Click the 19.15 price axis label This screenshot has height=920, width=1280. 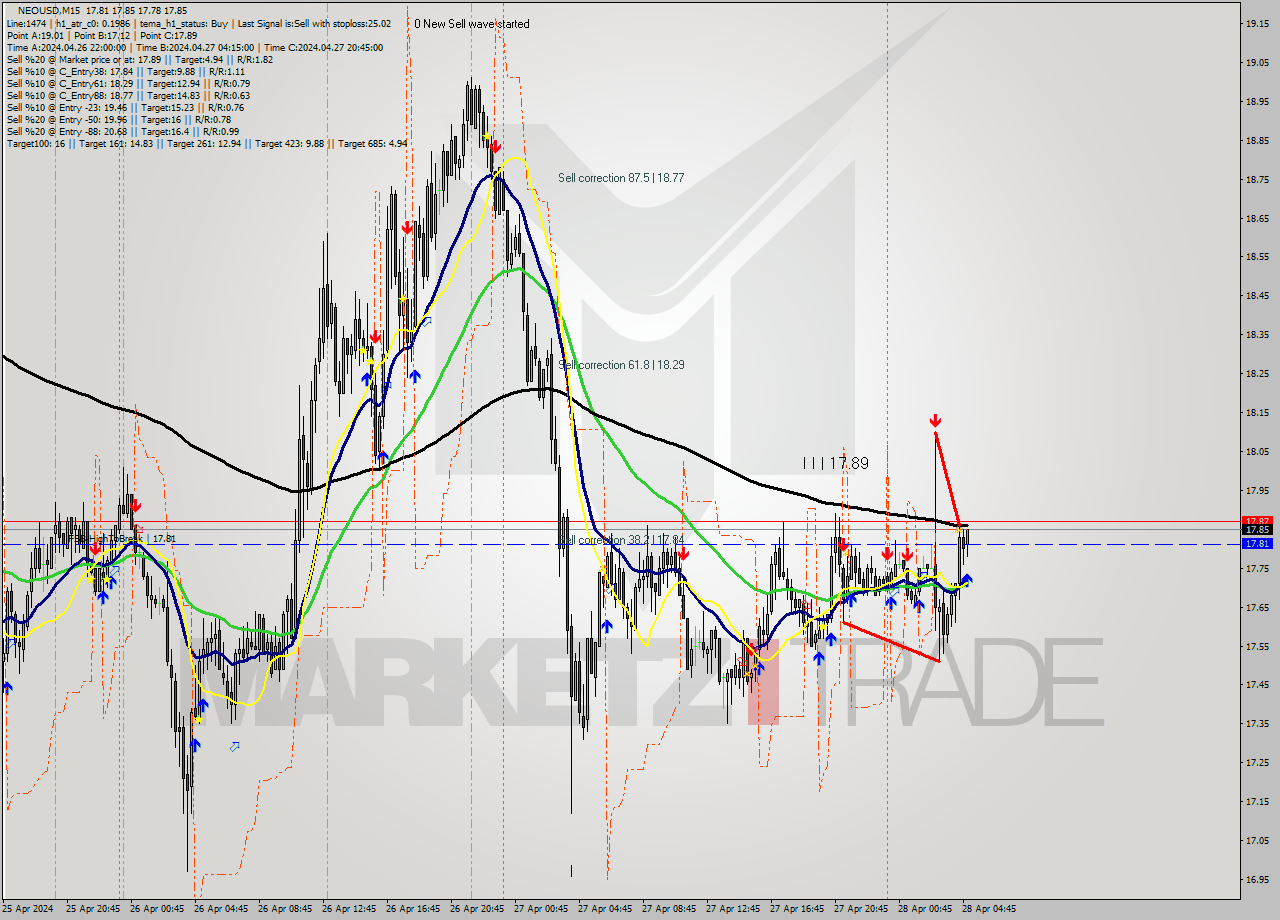(1257, 23)
